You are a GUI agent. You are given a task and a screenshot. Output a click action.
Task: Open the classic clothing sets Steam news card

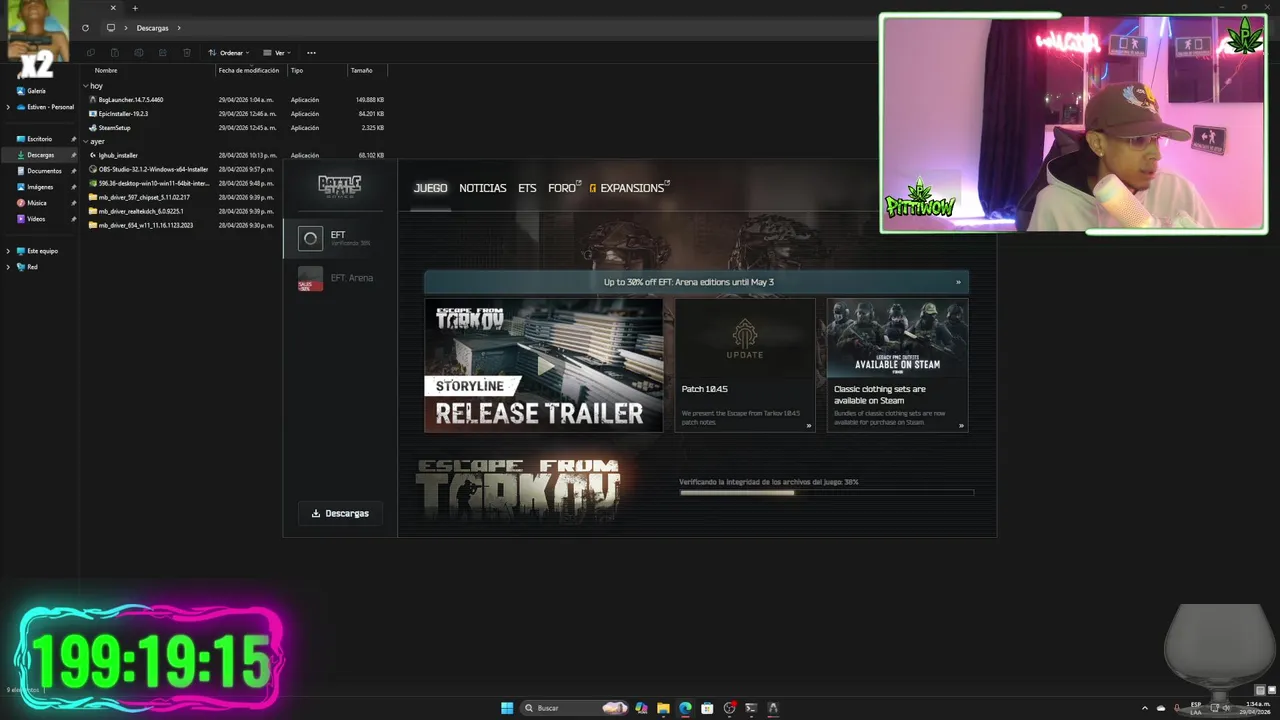pyautogui.click(x=897, y=365)
